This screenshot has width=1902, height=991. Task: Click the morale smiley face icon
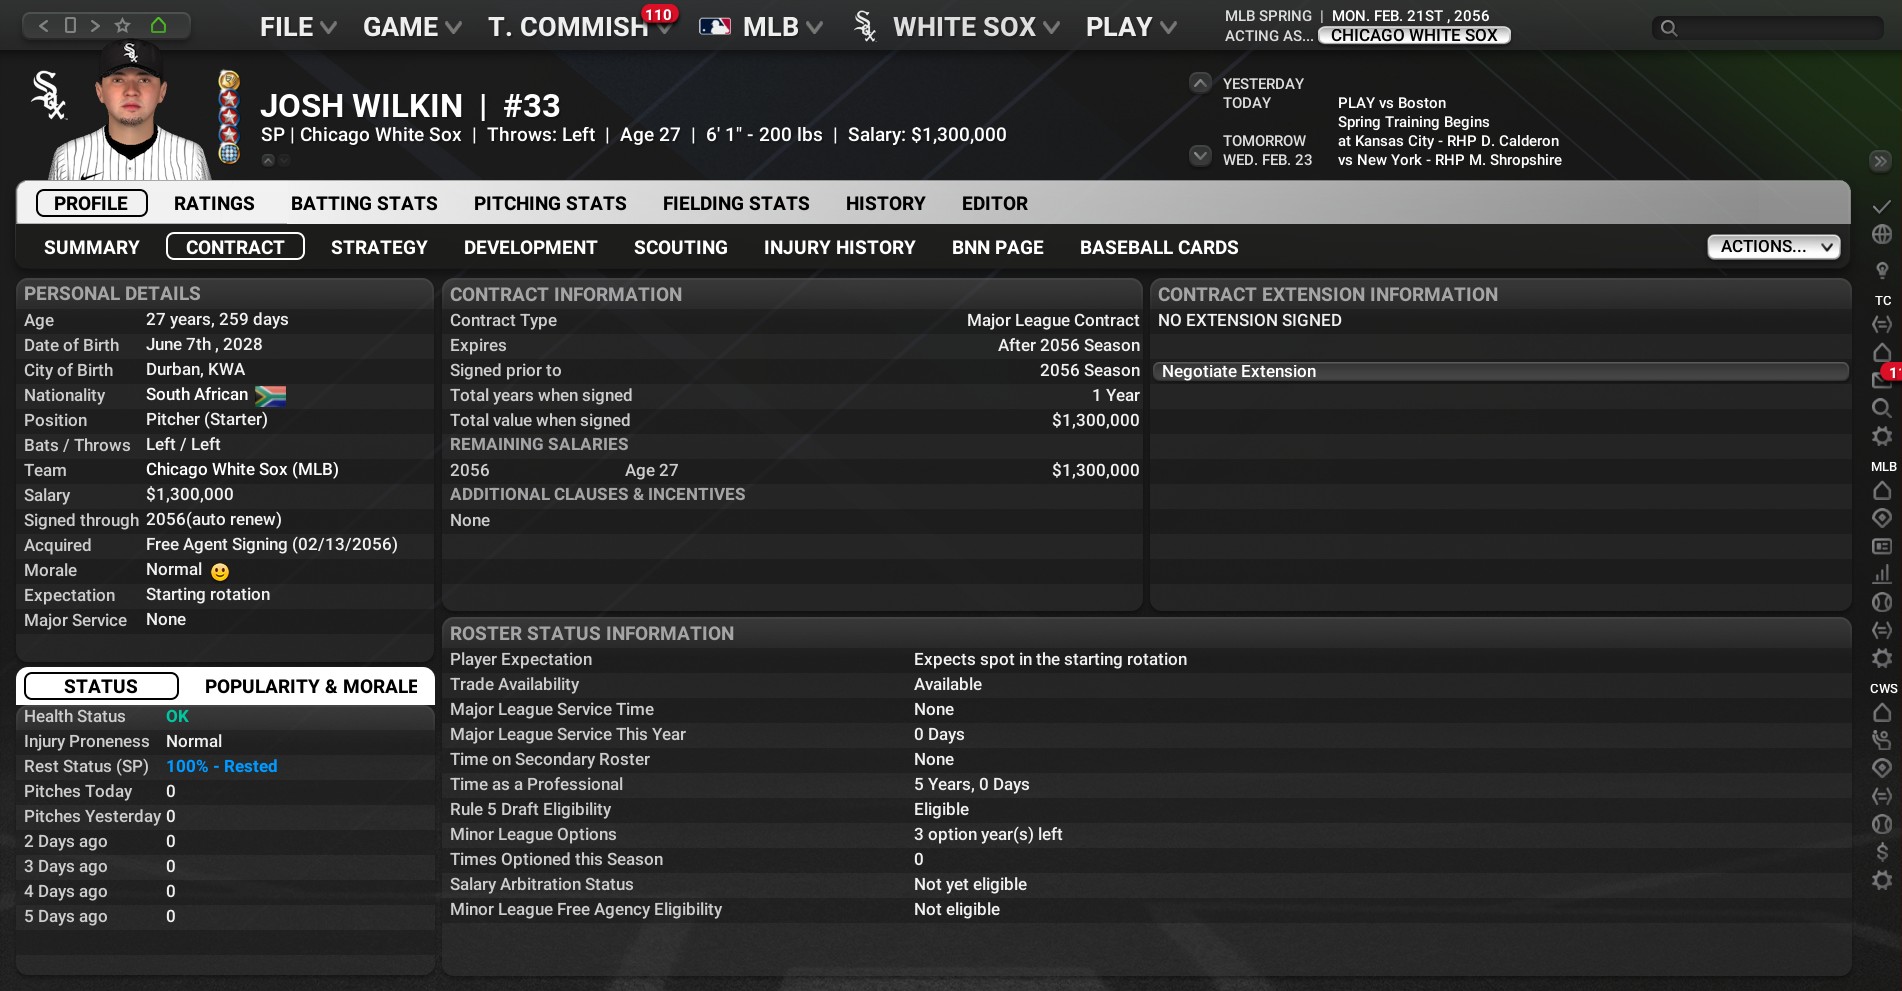click(x=220, y=572)
